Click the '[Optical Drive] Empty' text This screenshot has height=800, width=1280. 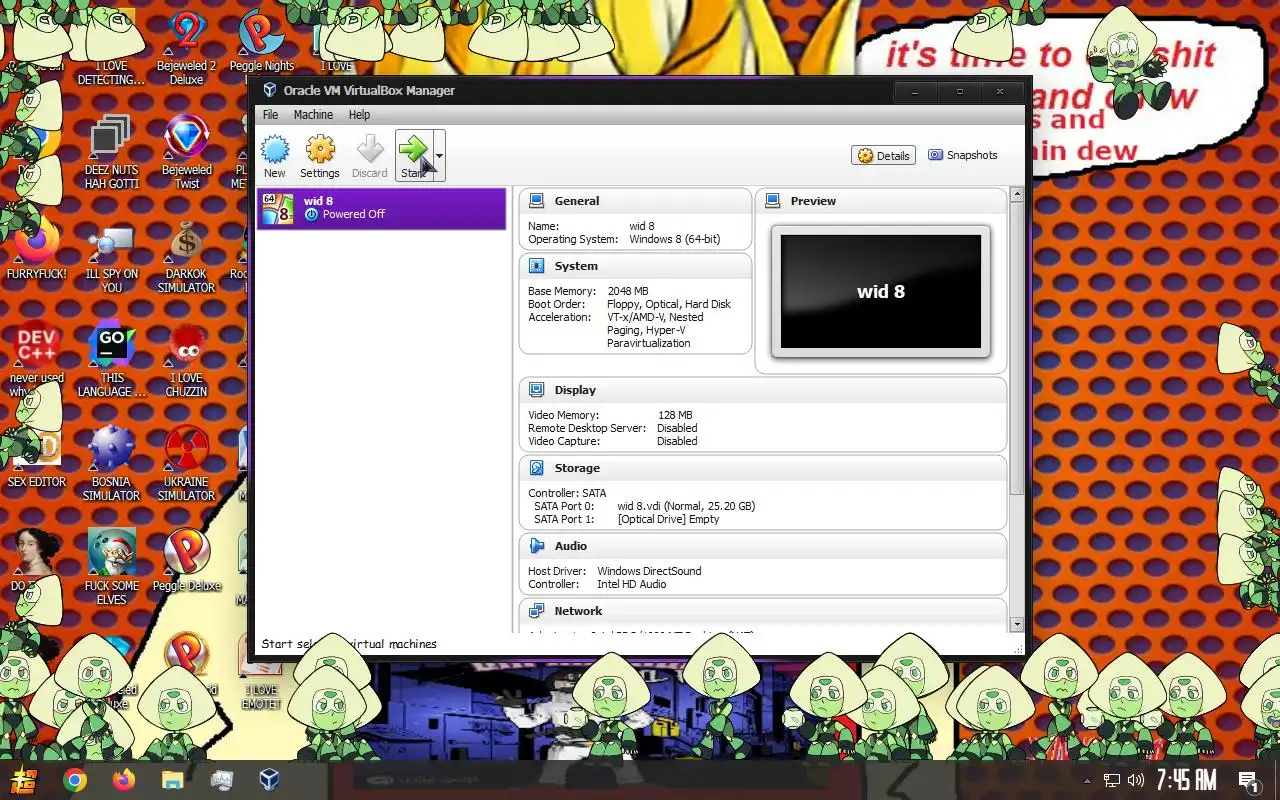668,519
